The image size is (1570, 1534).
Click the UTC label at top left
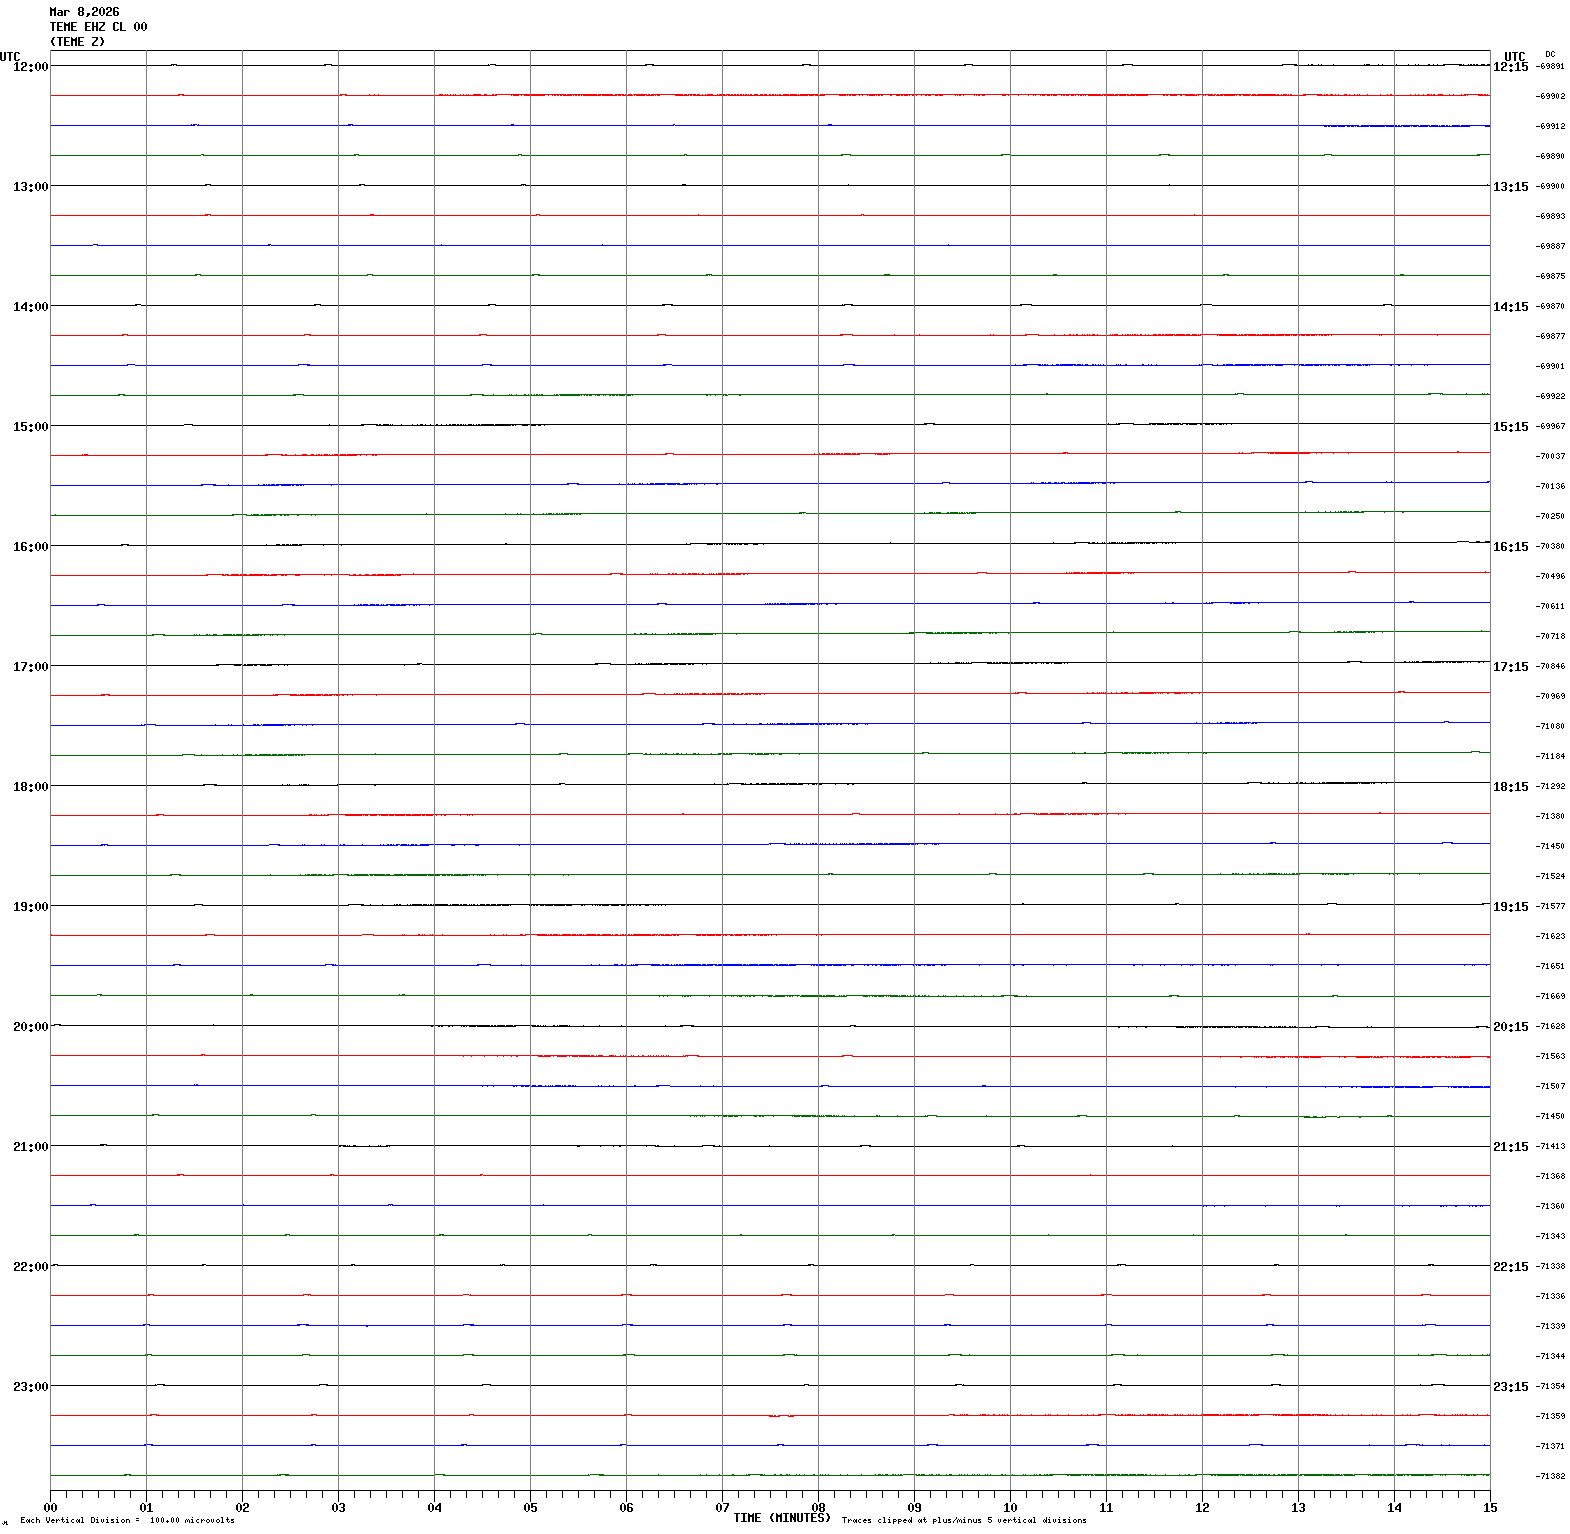[10, 57]
